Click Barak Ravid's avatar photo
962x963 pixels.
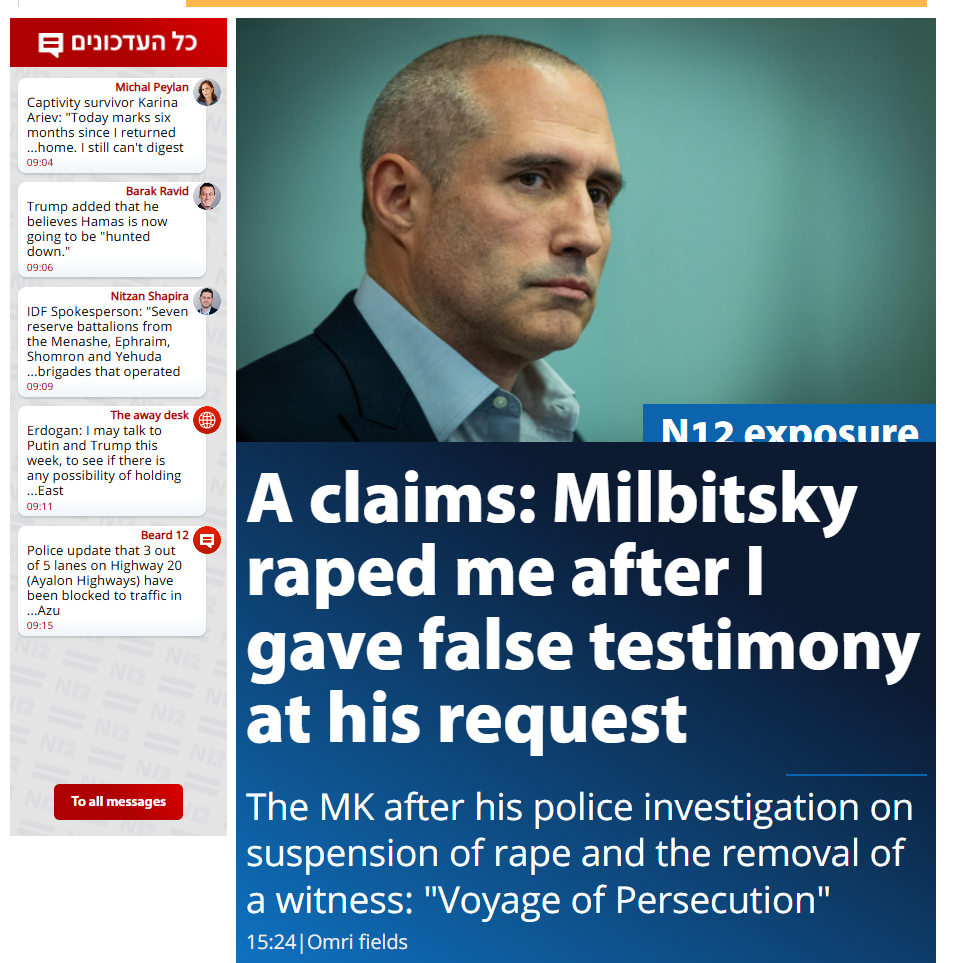click(207, 197)
